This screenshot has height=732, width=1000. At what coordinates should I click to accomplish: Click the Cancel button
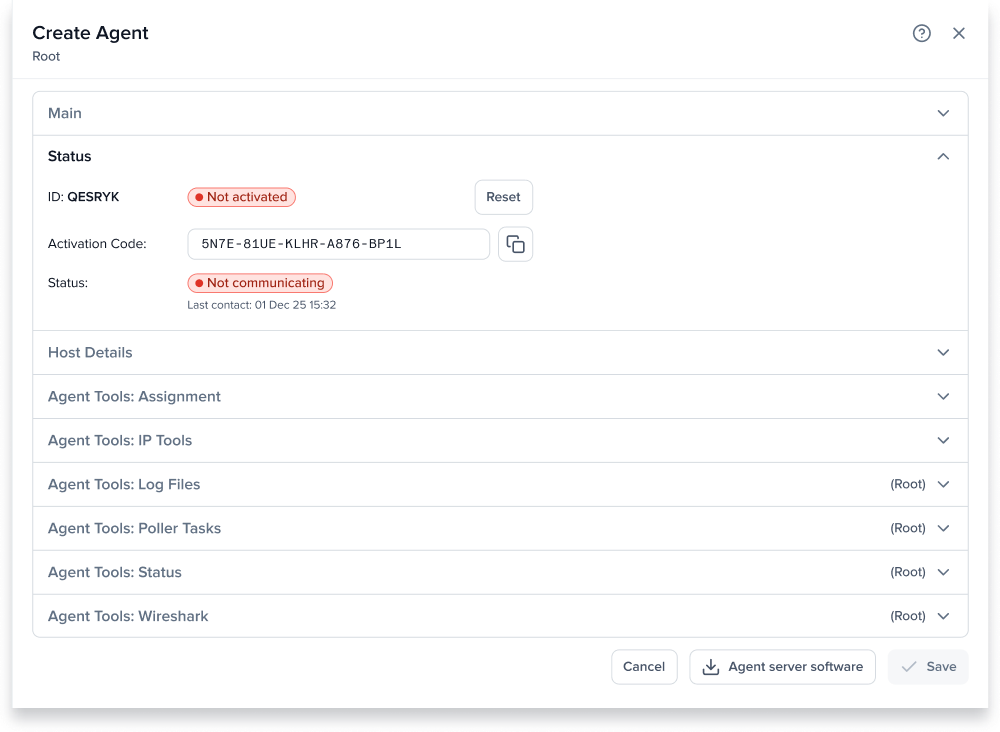click(643, 667)
